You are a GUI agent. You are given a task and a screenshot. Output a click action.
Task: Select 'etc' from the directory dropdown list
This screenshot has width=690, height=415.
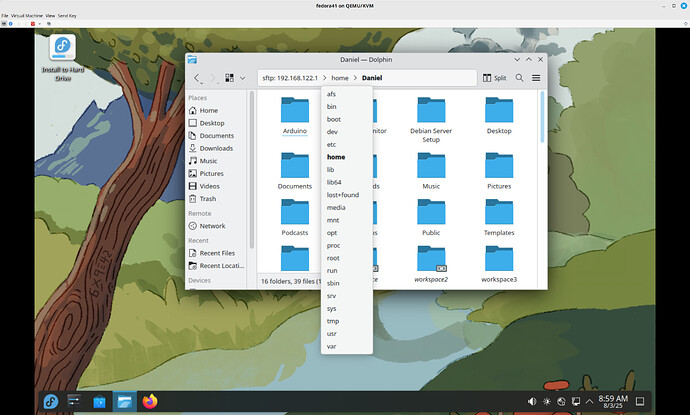(331, 145)
